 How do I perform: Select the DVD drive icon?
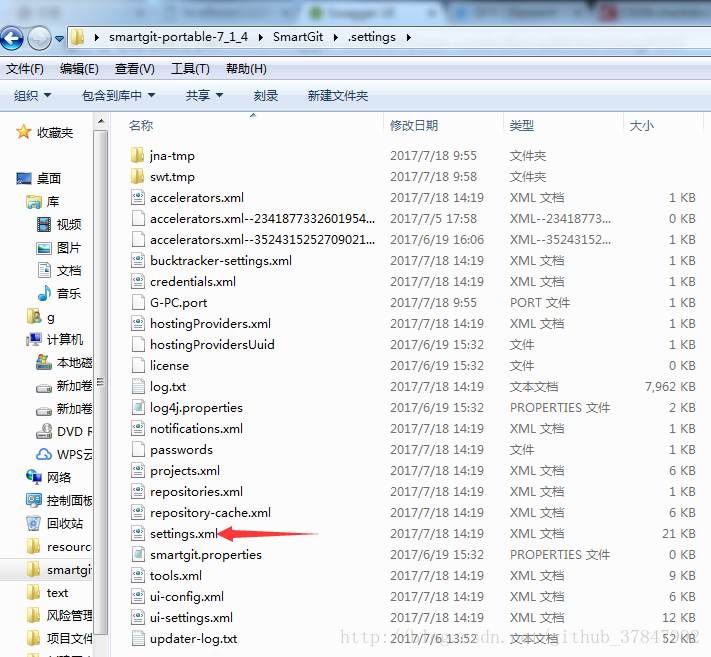44,431
